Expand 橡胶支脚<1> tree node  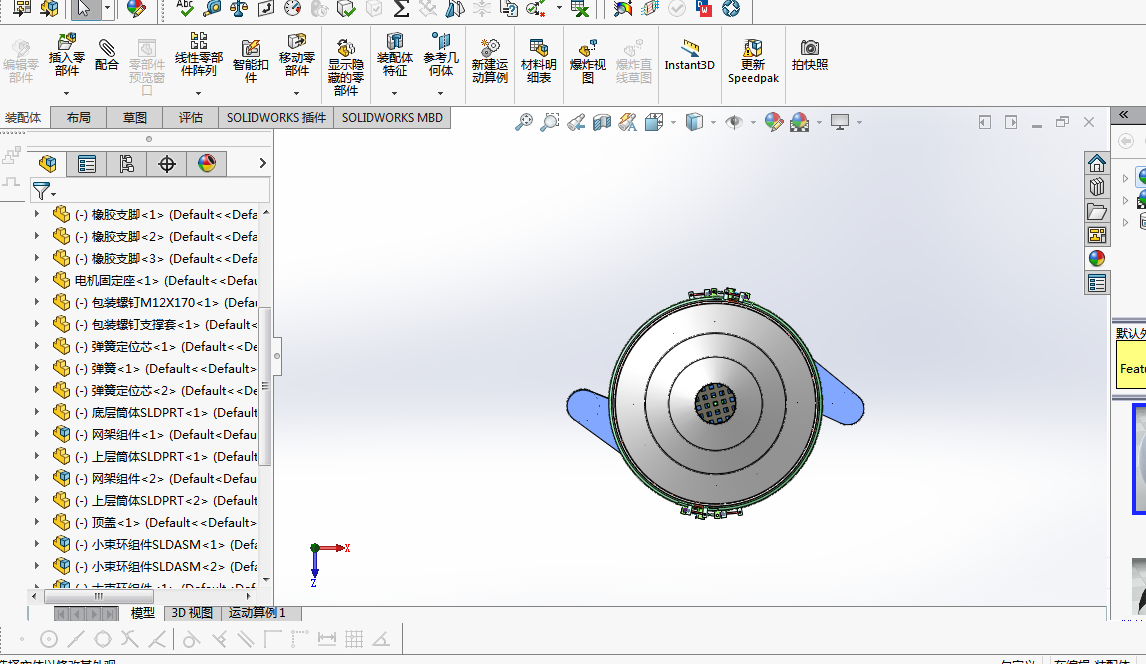37,215
